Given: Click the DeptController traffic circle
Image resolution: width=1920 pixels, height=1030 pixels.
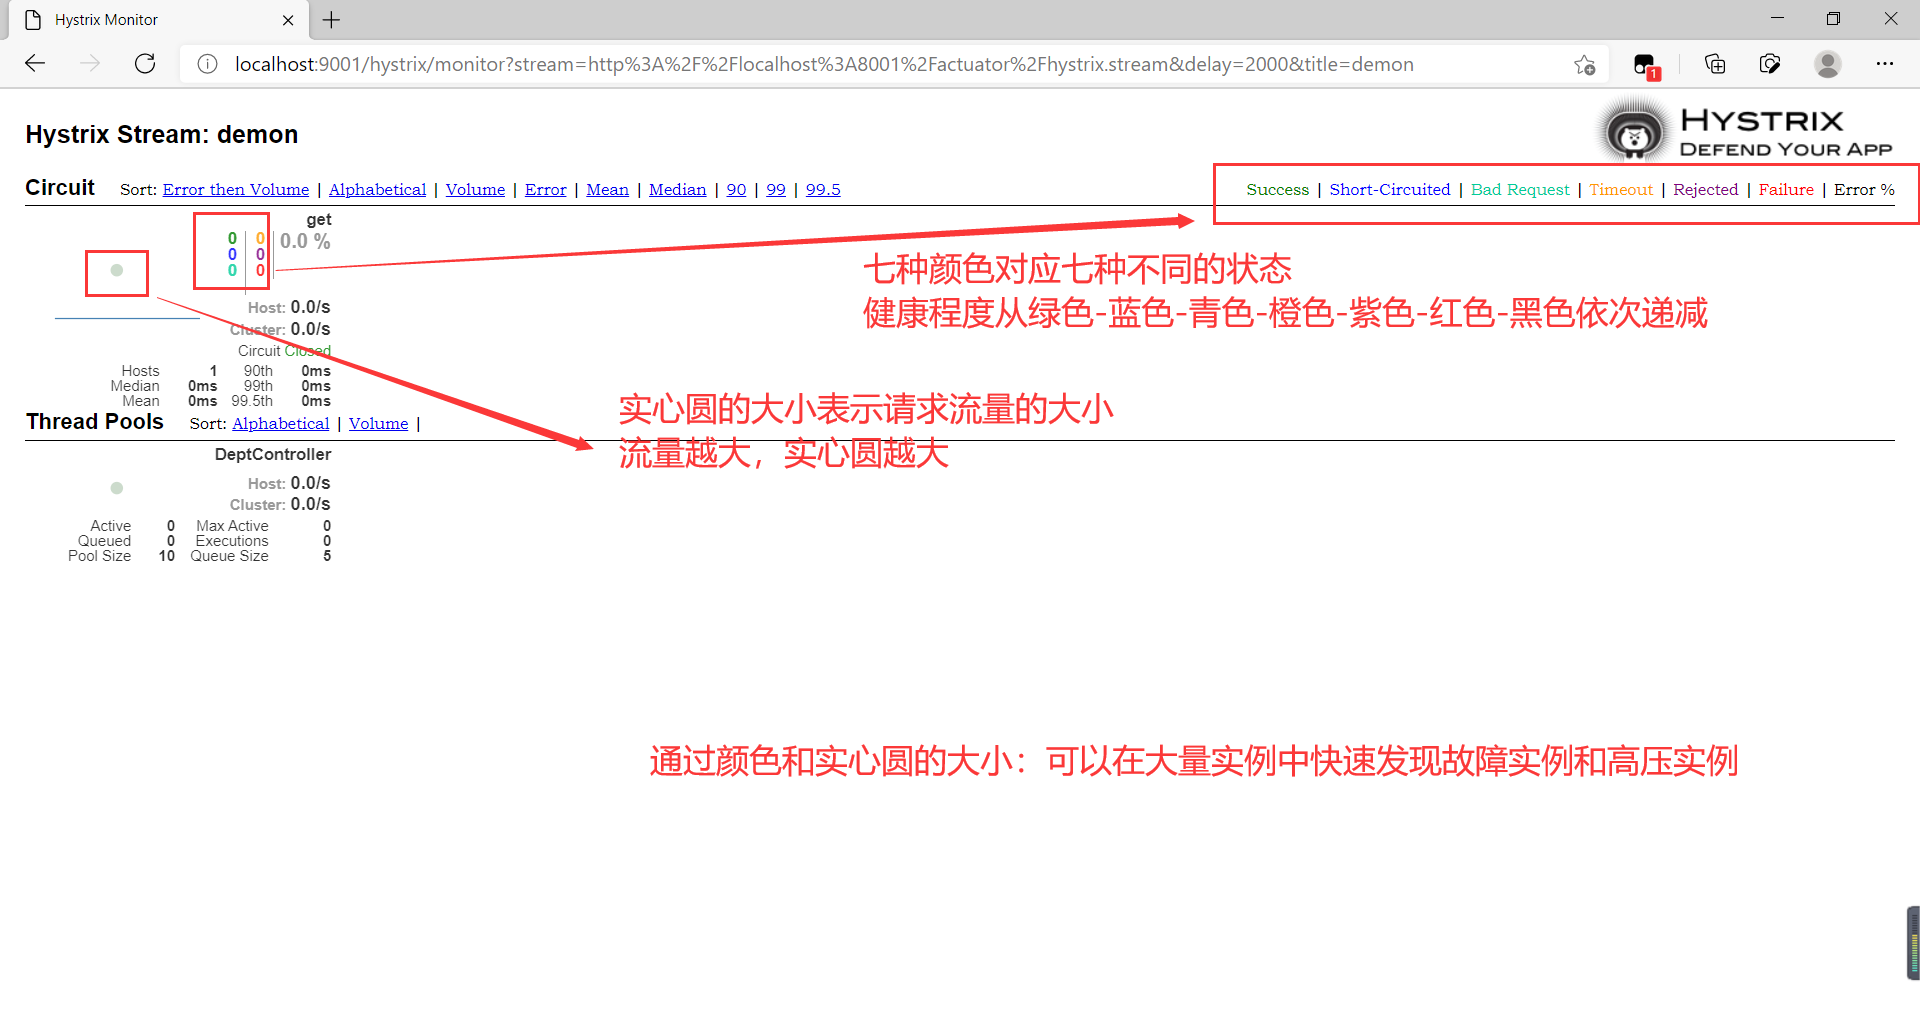Looking at the screenshot, I should 117,488.
